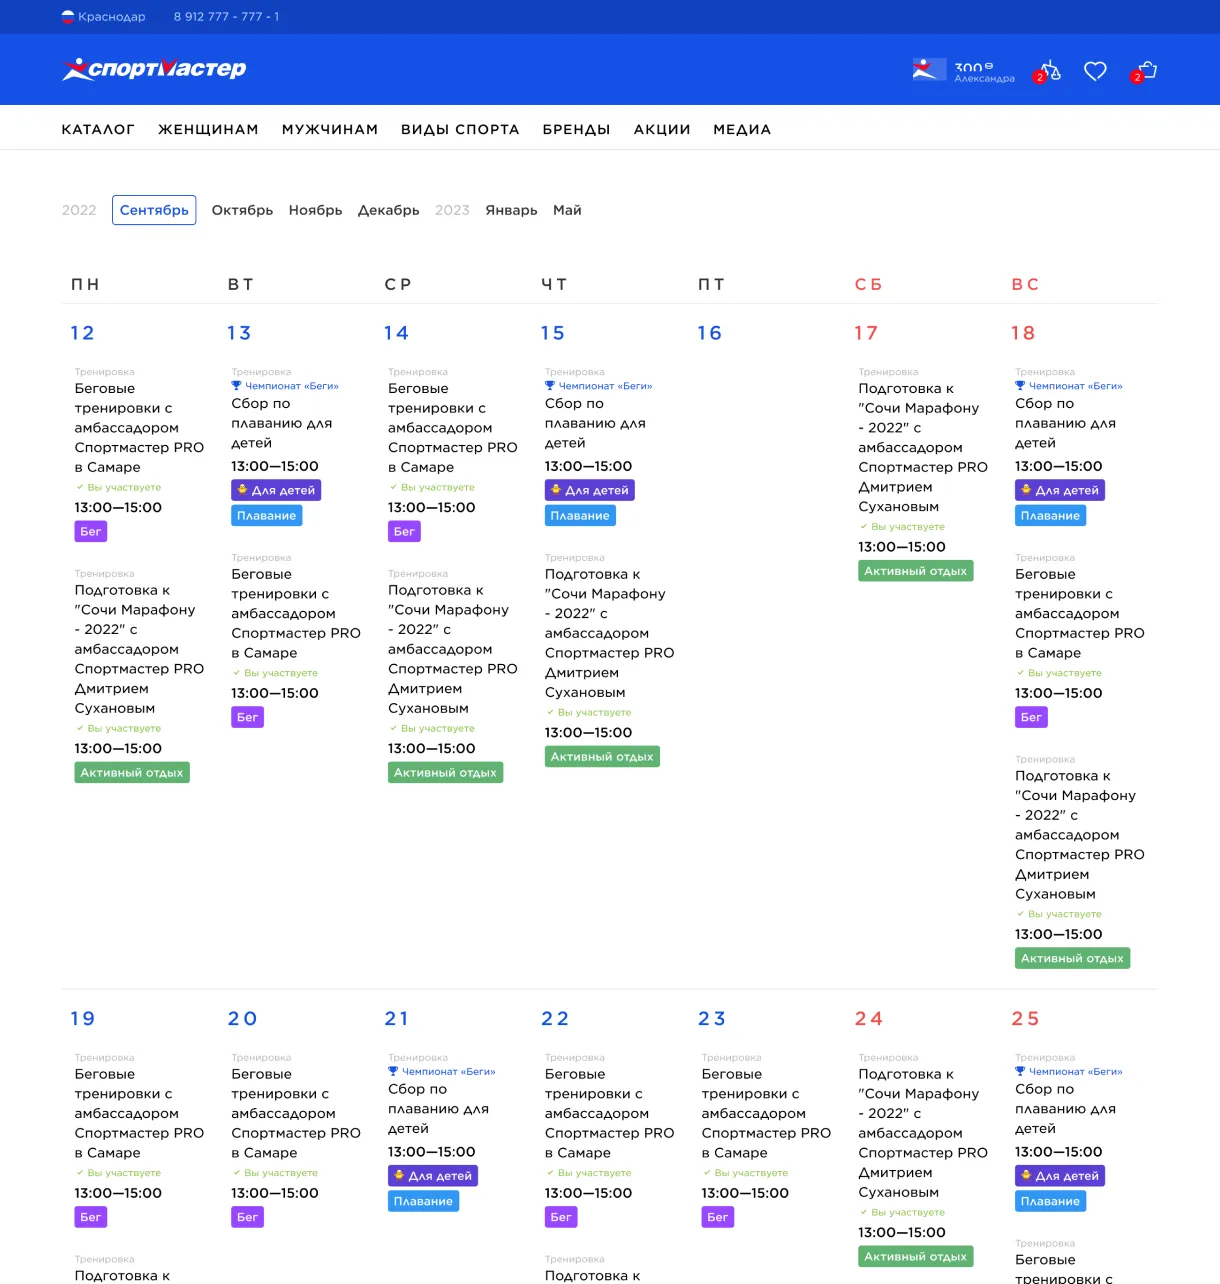Click the Плавание tag on day 15
Screen dimensions: 1220x1284
(580, 516)
